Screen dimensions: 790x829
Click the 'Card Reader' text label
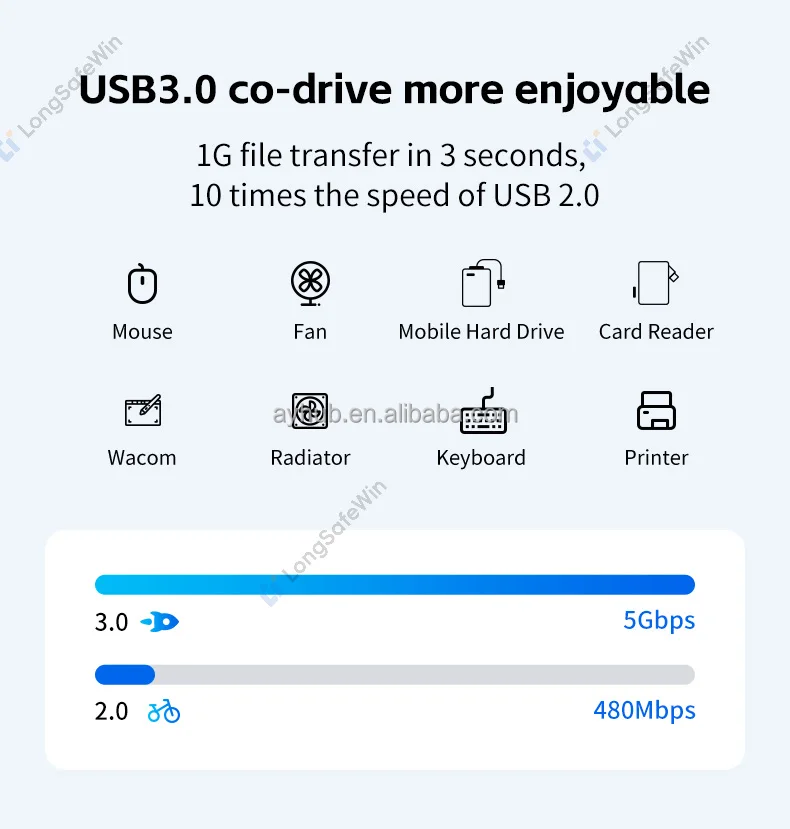(x=656, y=332)
